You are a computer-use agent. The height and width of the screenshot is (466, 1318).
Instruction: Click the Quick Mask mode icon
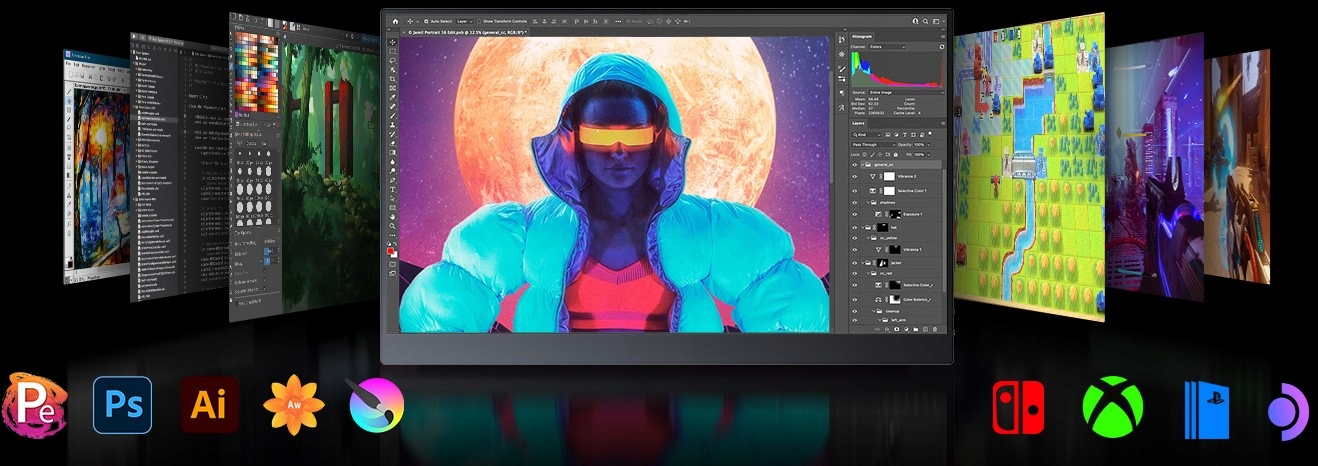393,264
